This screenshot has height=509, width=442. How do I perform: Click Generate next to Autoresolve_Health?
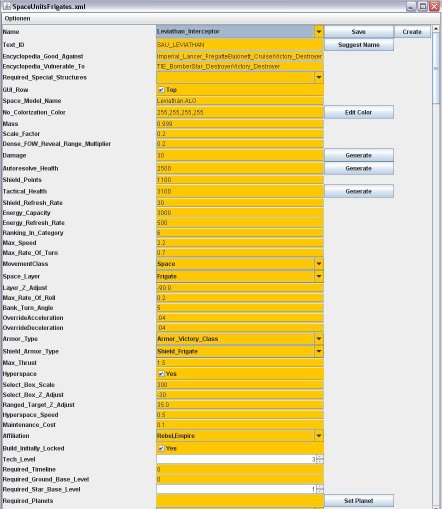pos(359,168)
